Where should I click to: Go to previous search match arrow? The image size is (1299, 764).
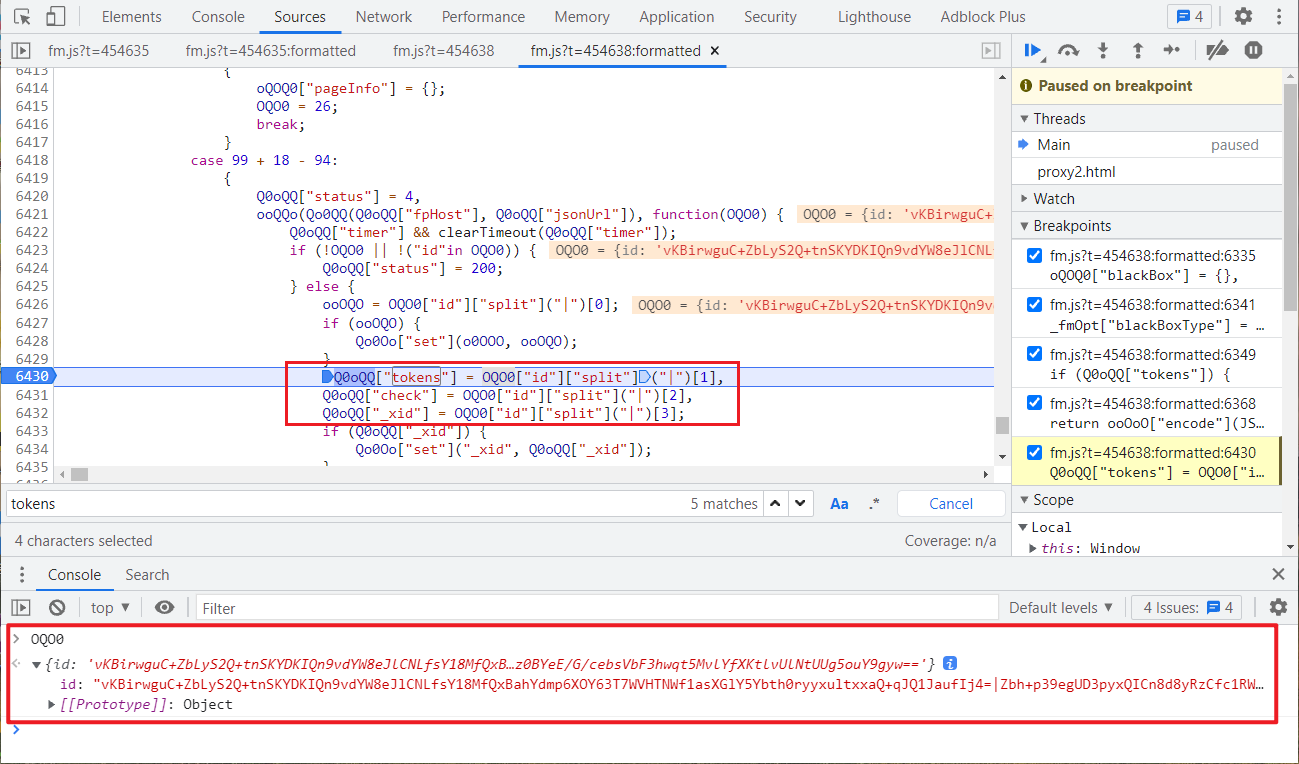(777, 504)
